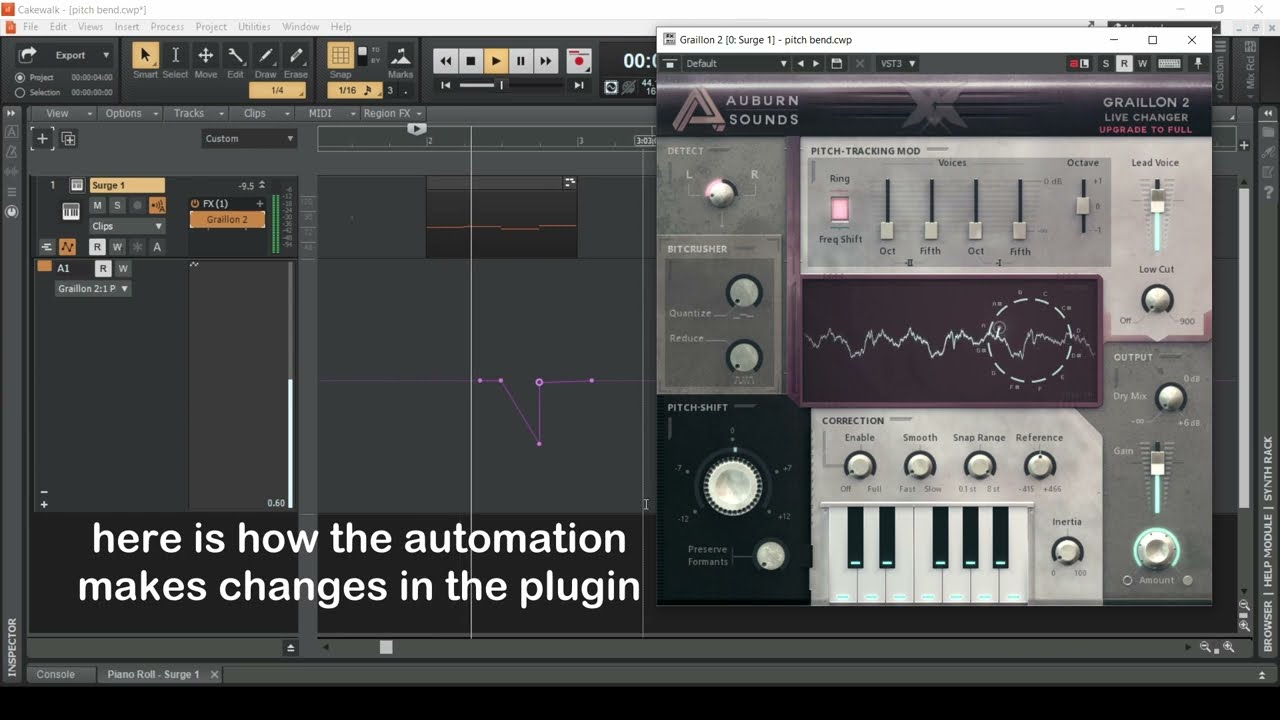Screen dimensions: 1280x720
Task: Toggle Read on A1 automation lane
Action: 103,268
